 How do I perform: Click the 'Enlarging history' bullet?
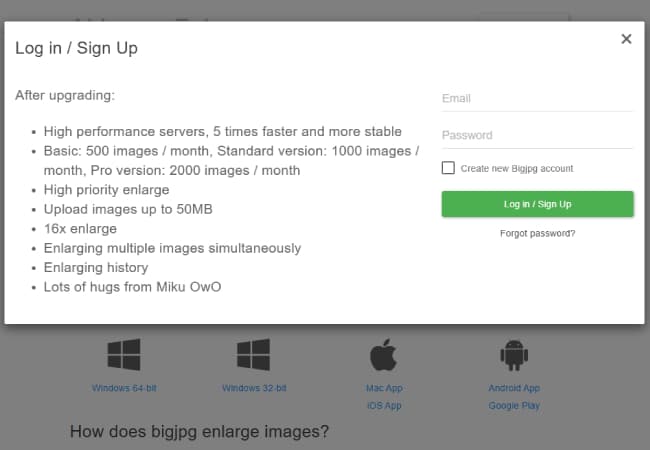pos(96,268)
